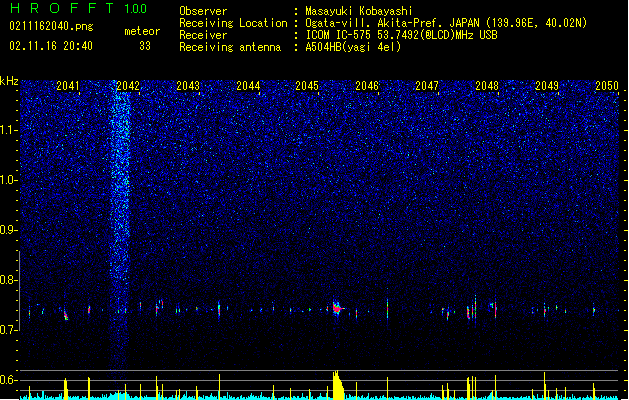Select the Ogata-vill. Akita-Pref. JAPAN location text
The image size is (629, 400).
[x=446, y=23]
